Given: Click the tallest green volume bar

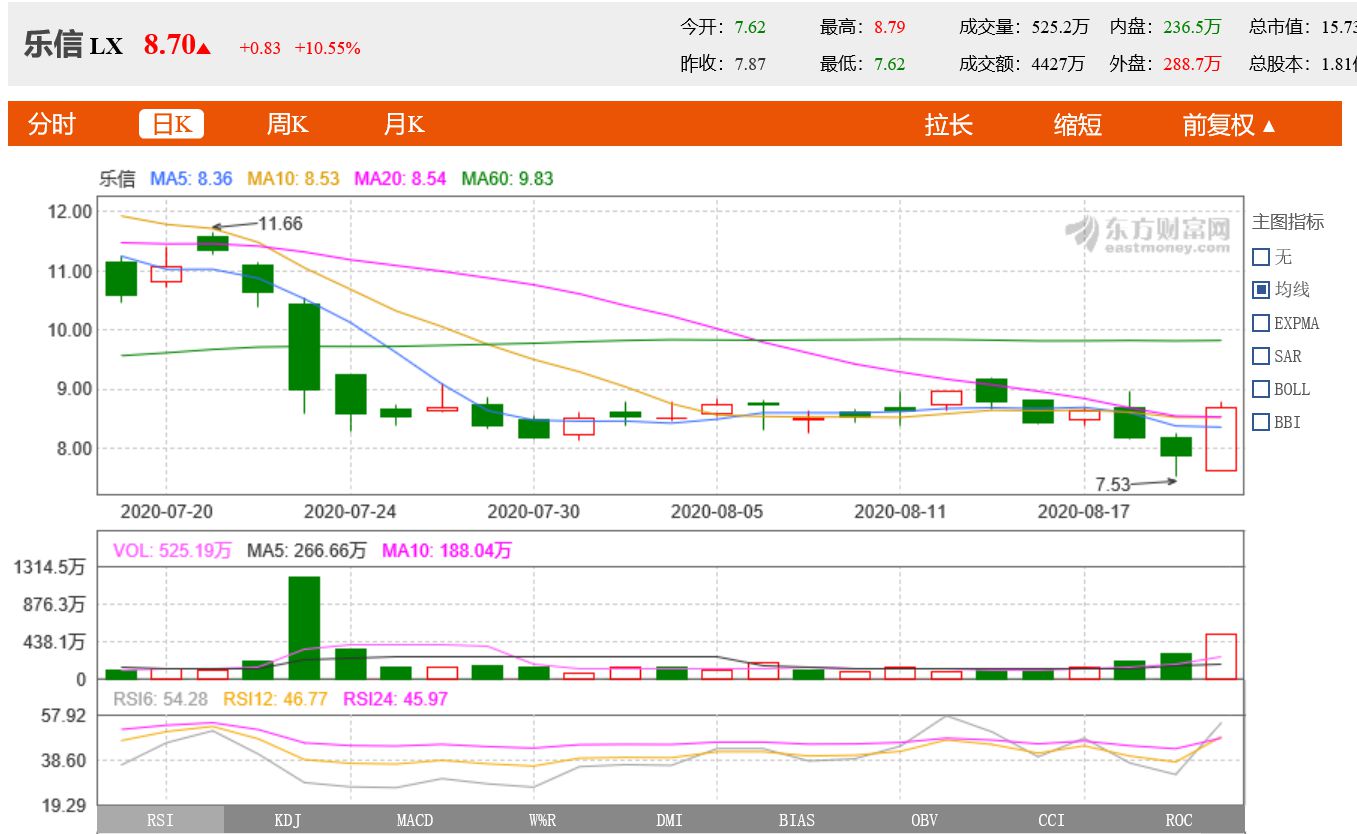Looking at the screenshot, I should 304,628.
